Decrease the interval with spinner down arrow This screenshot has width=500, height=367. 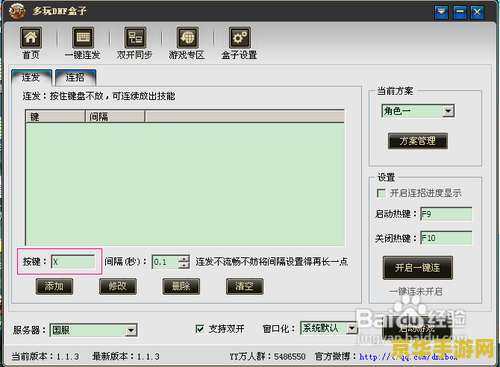(184, 265)
